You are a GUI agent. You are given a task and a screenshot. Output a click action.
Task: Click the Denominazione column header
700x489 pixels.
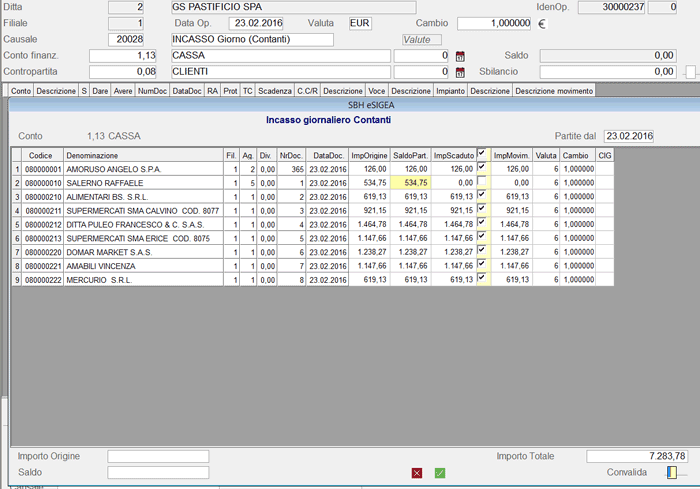pyautogui.click(x=143, y=155)
